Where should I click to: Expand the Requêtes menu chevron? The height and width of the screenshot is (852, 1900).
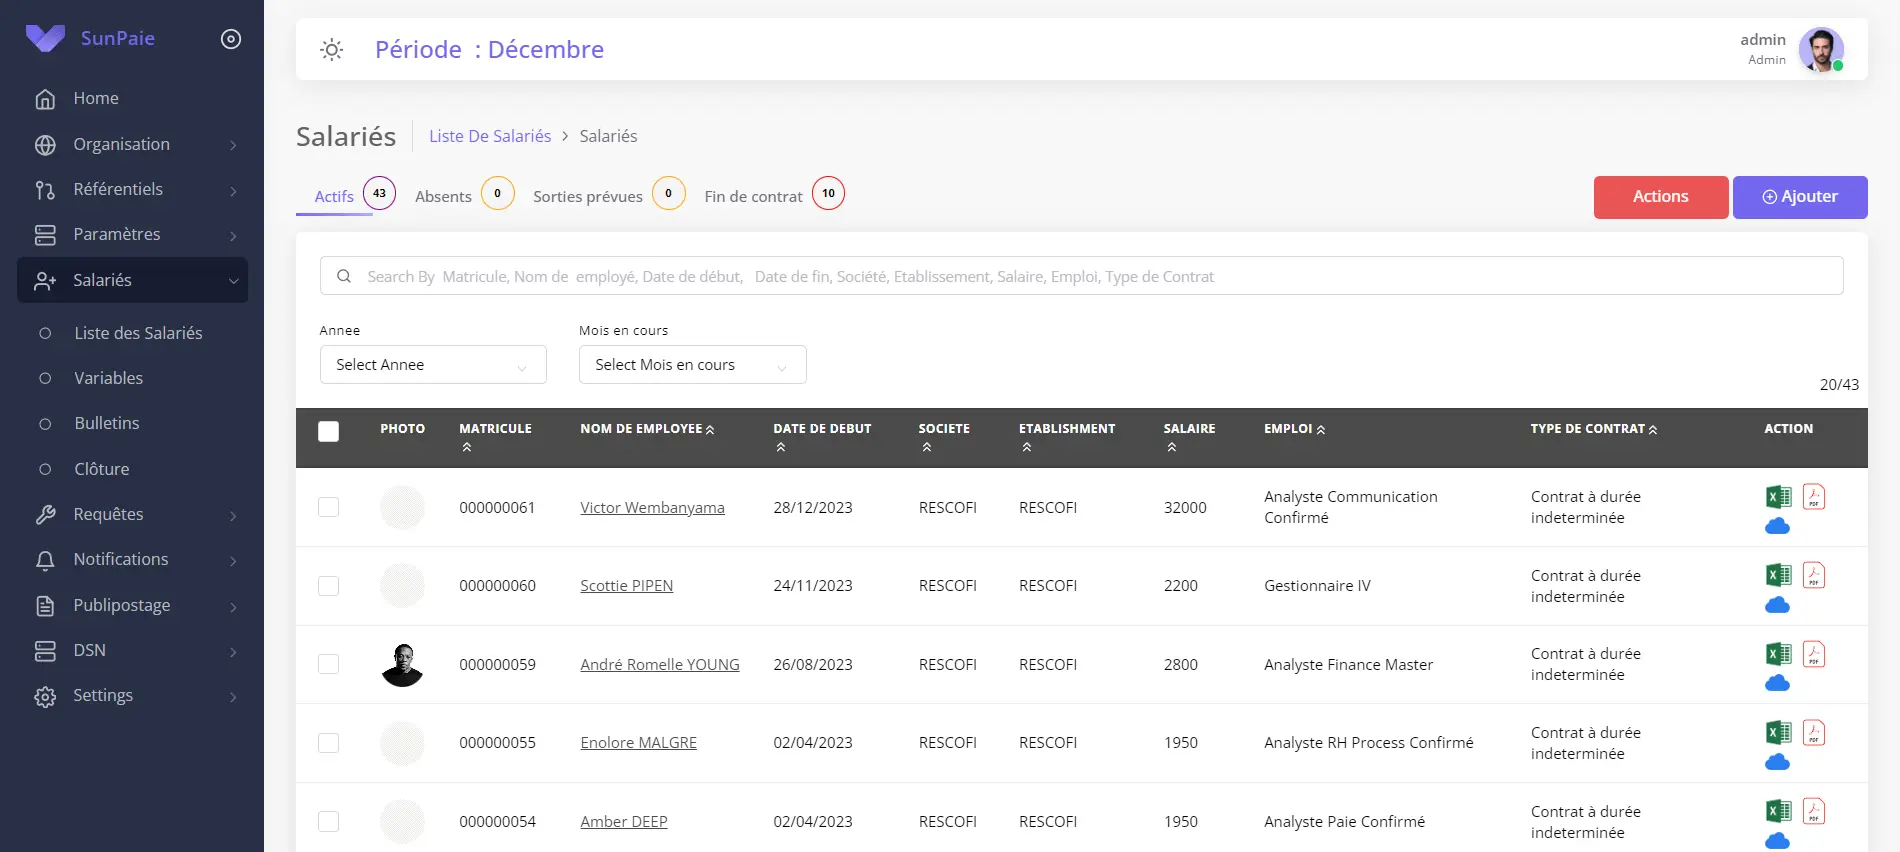[x=233, y=515]
